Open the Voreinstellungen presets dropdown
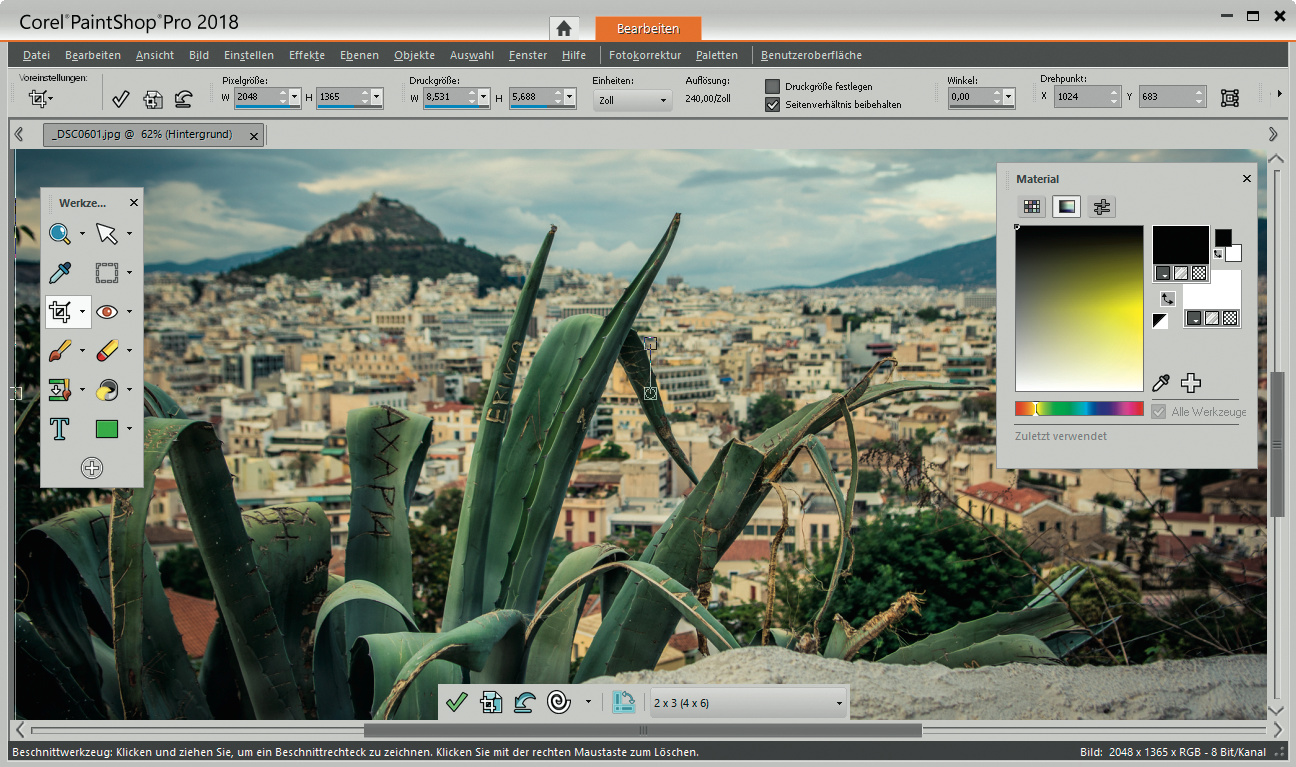 pos(41,98)
